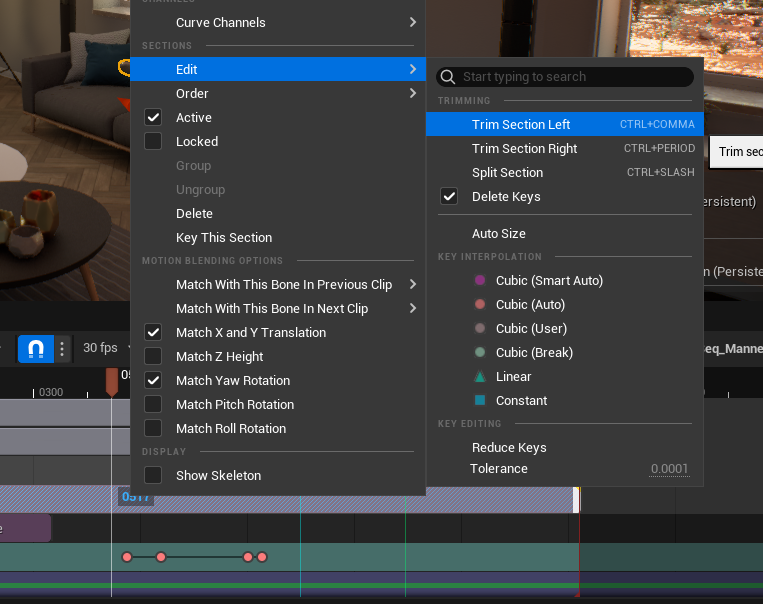Enable the Locked checkbox
Image resolution: width=763 pixels, height=604 pixels.
(x=153, y=142)
